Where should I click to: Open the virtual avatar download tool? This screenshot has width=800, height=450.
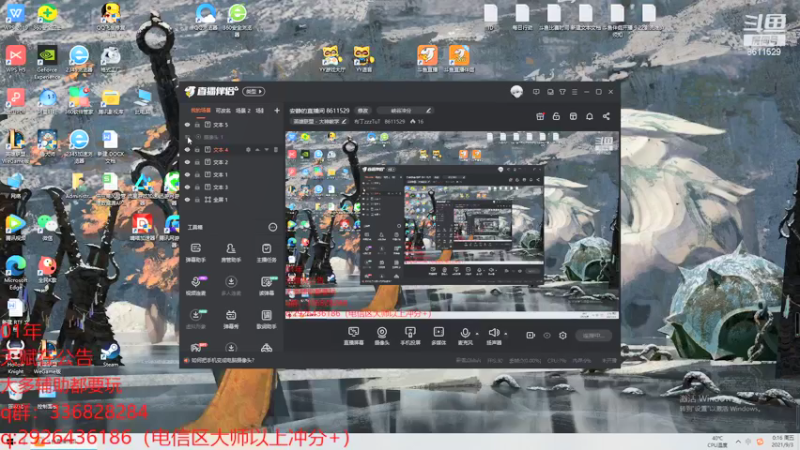pos(195,319)
